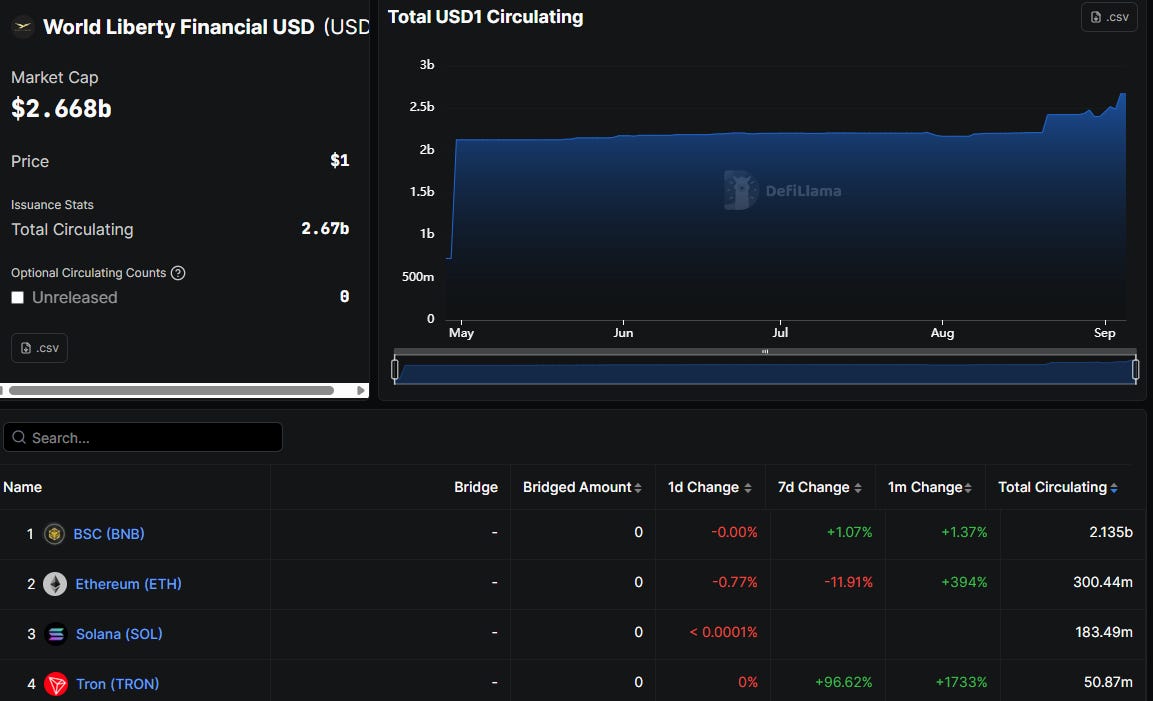Viewport: 1153px width, 701px height.
Task: Click the Bridge column header
Action: (476, 487)
